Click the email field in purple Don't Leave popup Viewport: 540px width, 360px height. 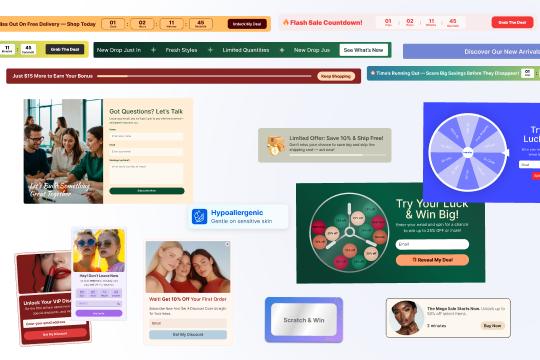[99, 304]
